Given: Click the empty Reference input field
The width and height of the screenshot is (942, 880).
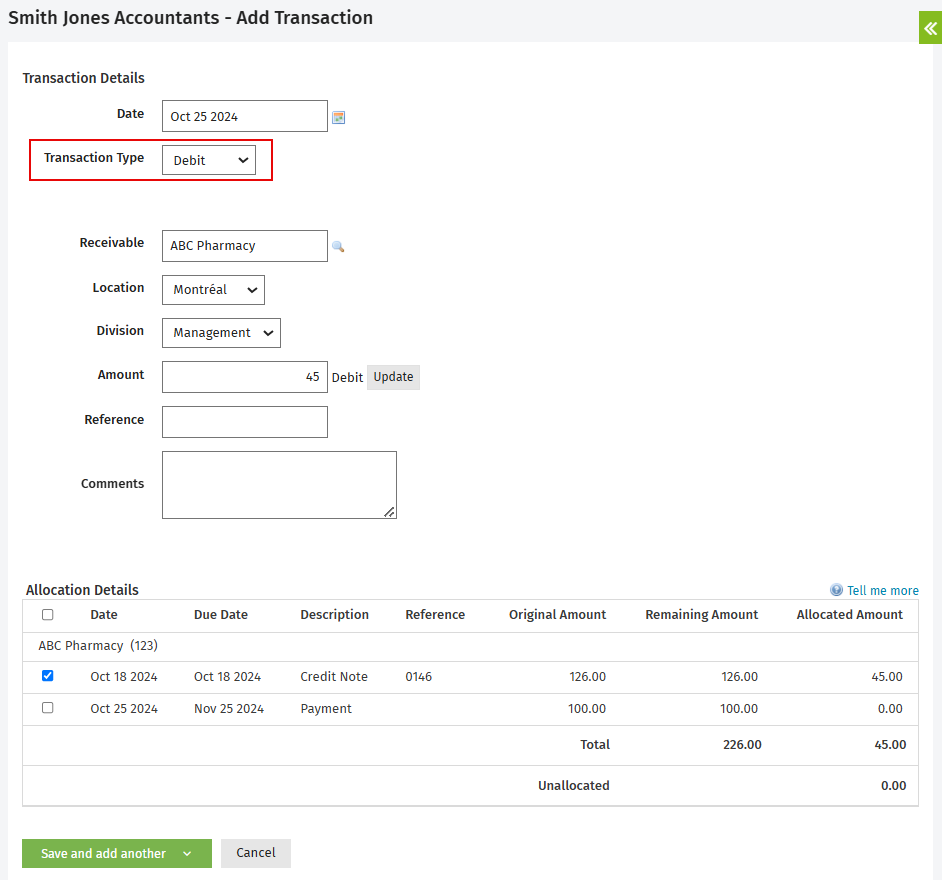Looking at the screenshot, I should [x=245, y=422].
